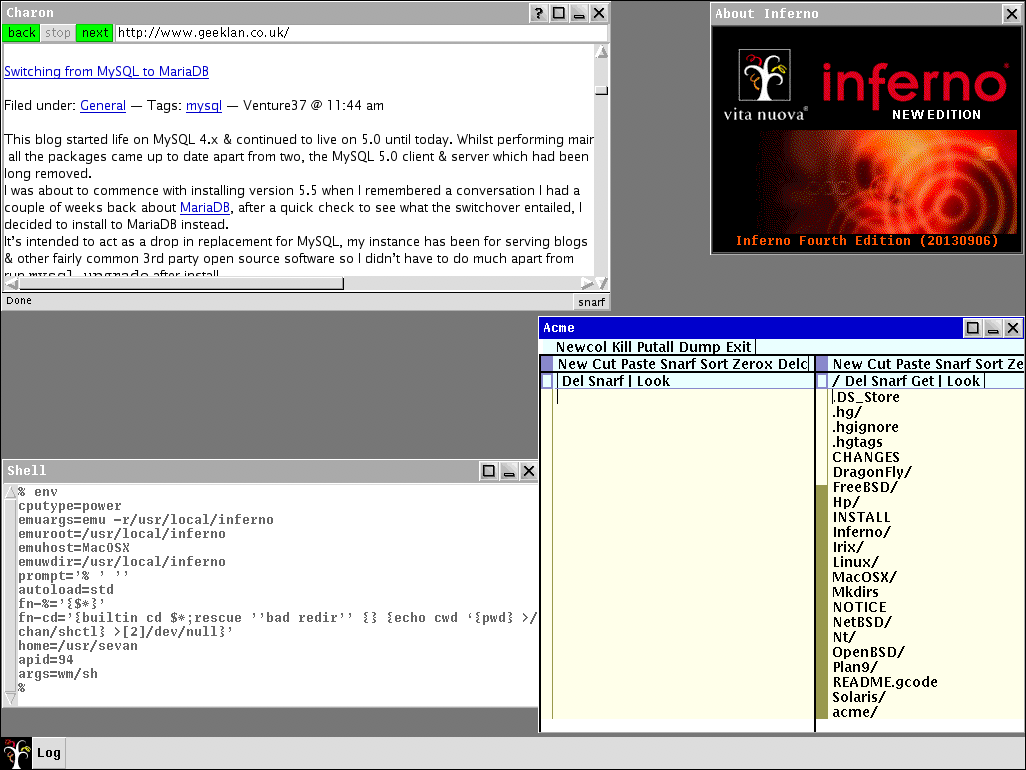1026x770 pixels.
Task: Click the Charon URL address field
Action: pyautogui.click(x=360, y=33)
